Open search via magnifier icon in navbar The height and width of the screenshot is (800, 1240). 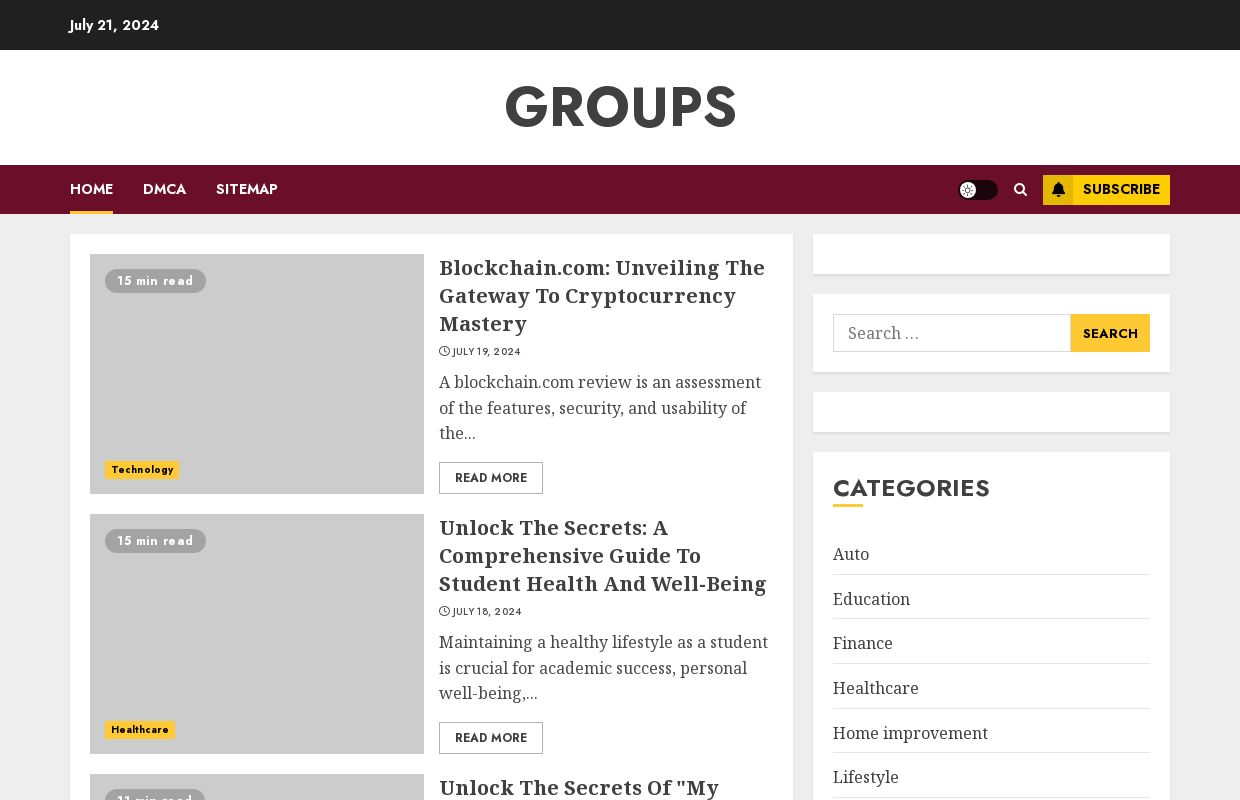click(1020, 190)
